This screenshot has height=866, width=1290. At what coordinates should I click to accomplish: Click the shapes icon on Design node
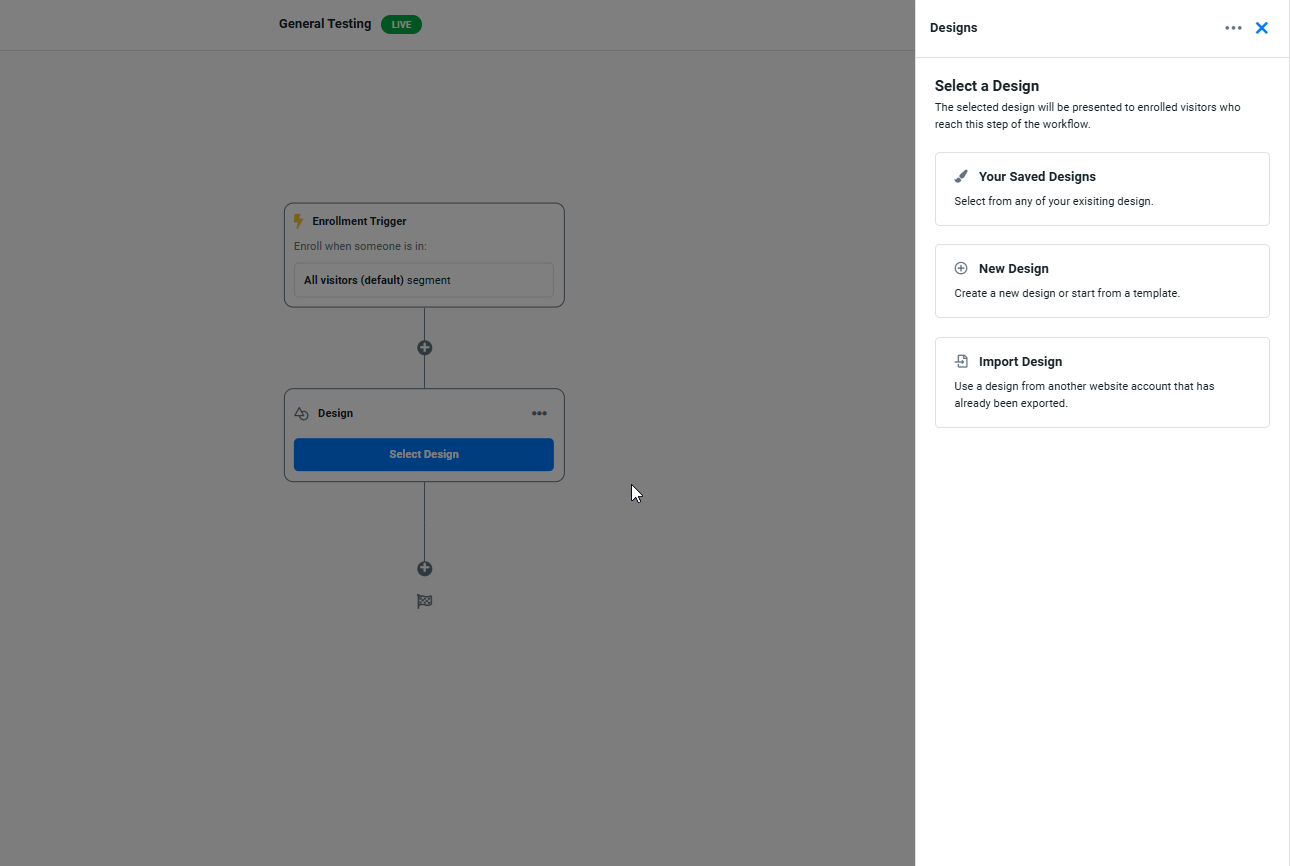(x=301, y=414)
